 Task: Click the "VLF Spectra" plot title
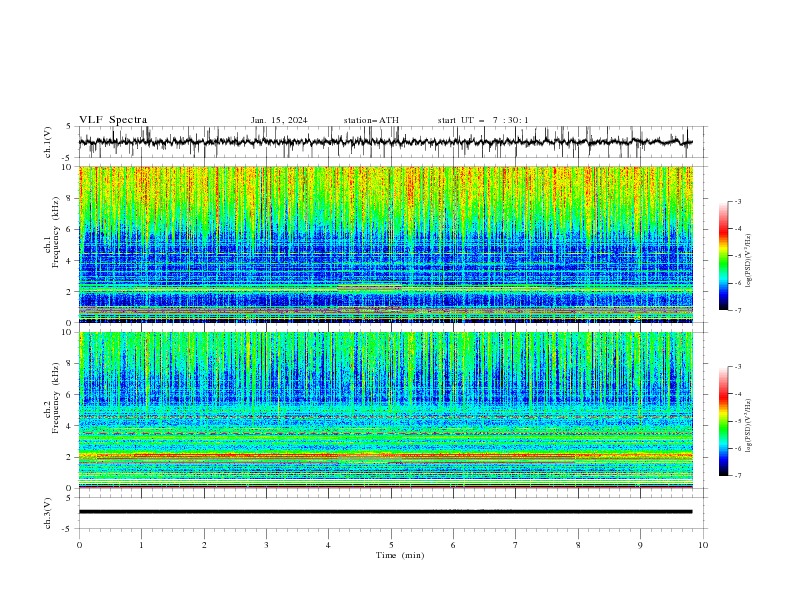(x=113, y=120)
